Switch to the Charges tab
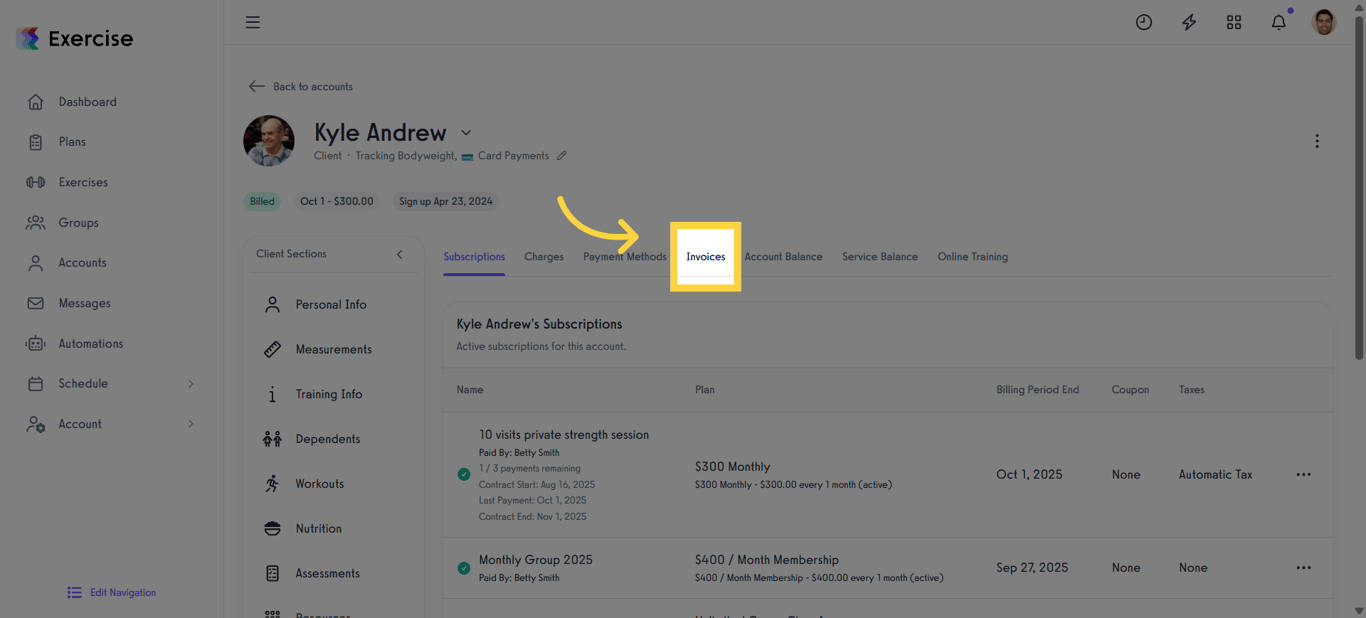 click(x=544, y=257)
